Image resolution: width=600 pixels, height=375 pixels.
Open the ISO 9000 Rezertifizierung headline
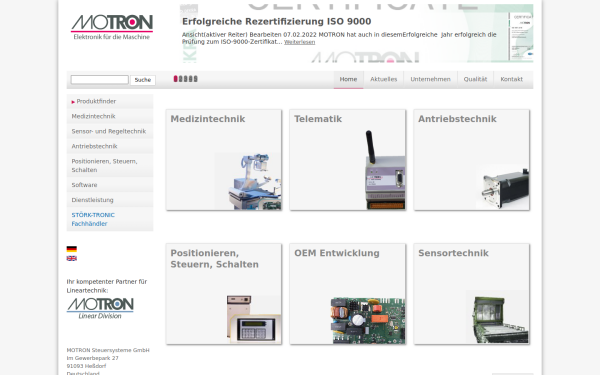point(277,21)
